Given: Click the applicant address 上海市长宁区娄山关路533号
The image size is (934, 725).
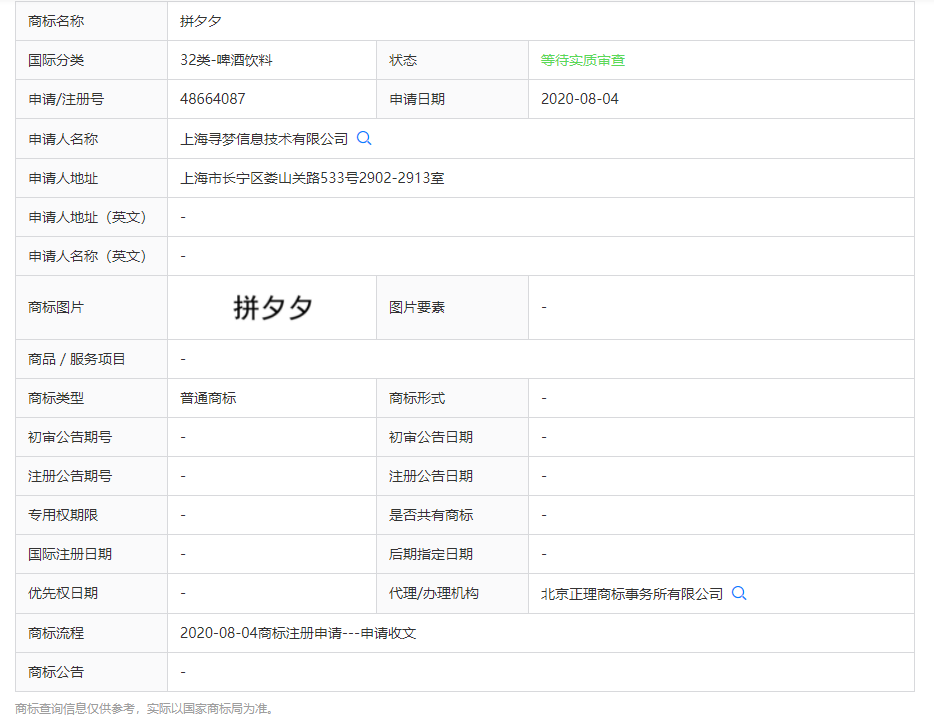Looking at the screenshot, I should 311,178.
